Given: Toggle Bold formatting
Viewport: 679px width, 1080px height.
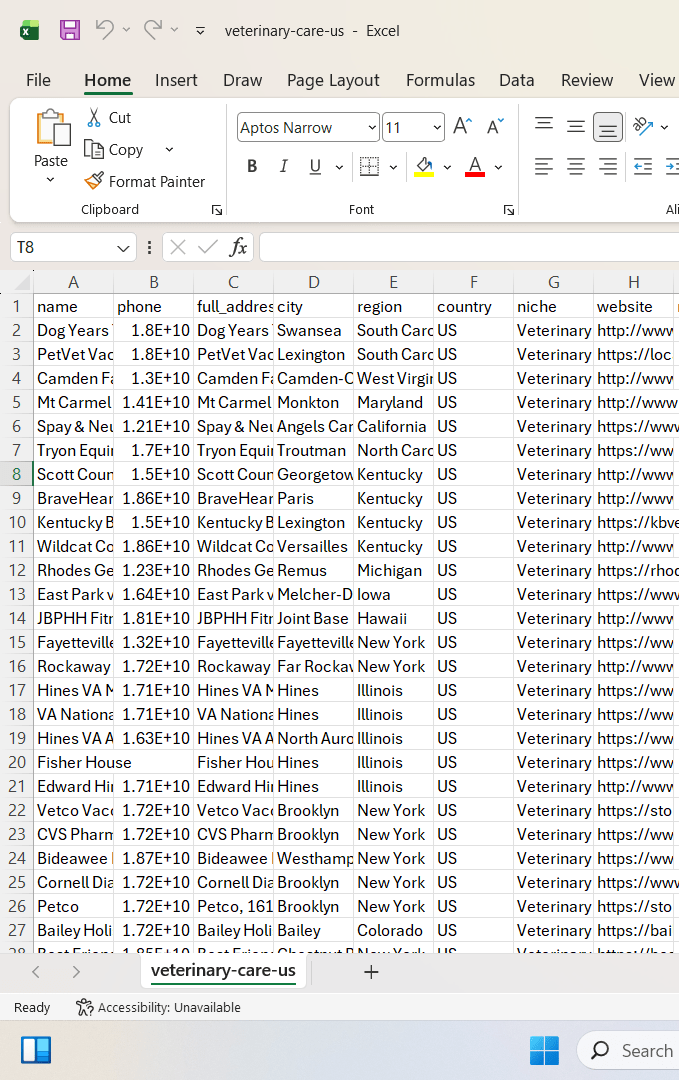Looking at the screenshot, I should 252,166.
